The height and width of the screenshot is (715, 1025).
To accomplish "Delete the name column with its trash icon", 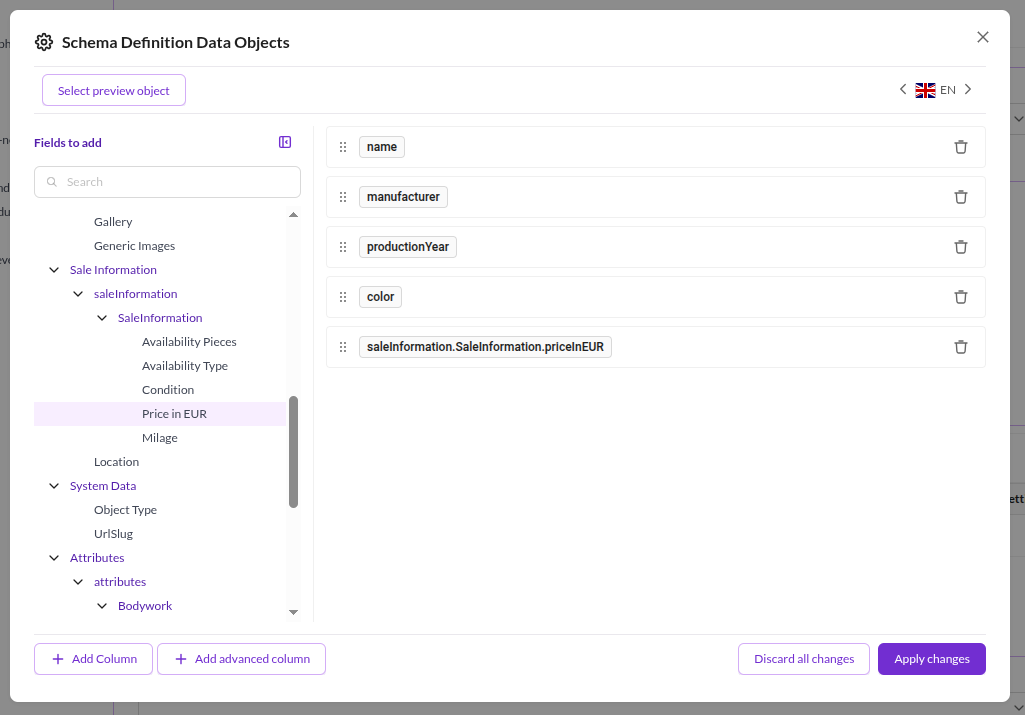I will pyautogui.click(x=960, y=147).
